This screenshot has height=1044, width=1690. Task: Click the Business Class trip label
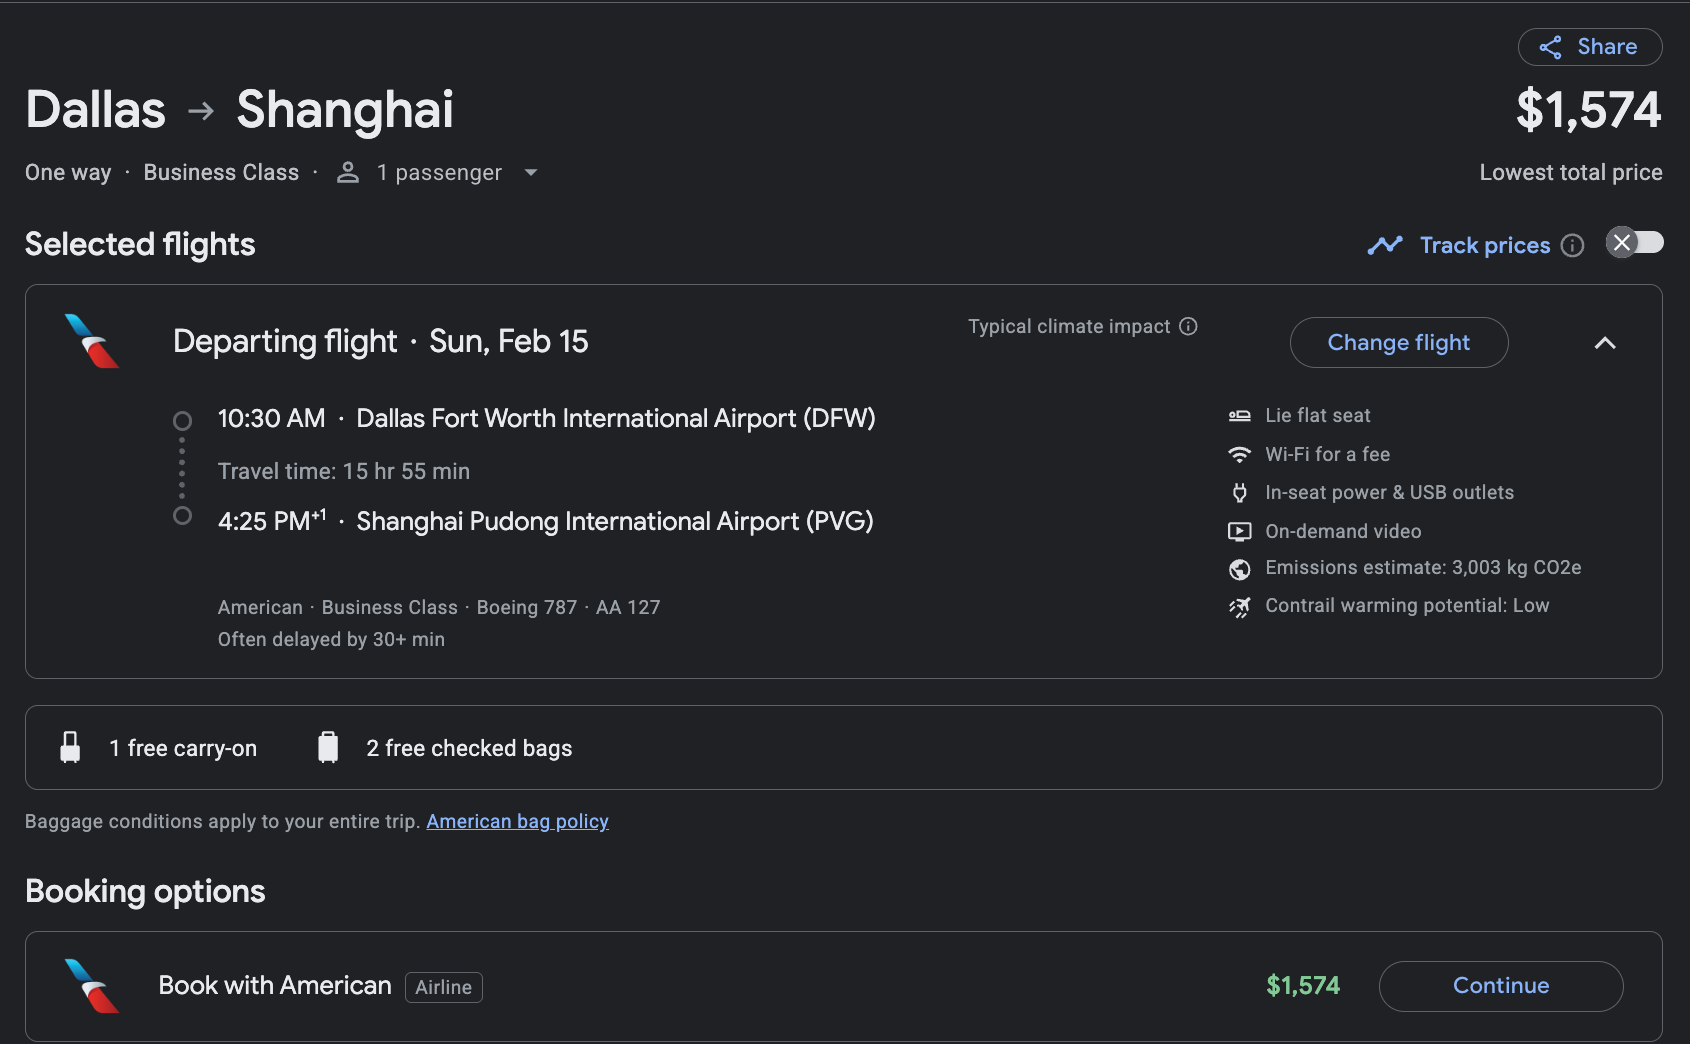[x=221, y=173]
